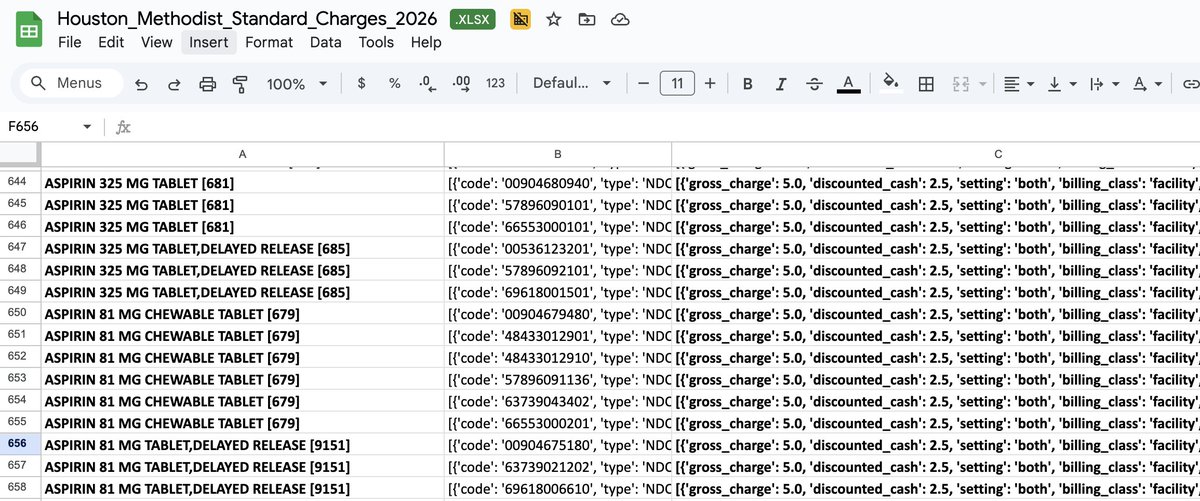This screenshot has height=501, width=1200.
Task: Open the zoom 100% dropdown
Action: [295, 84]
